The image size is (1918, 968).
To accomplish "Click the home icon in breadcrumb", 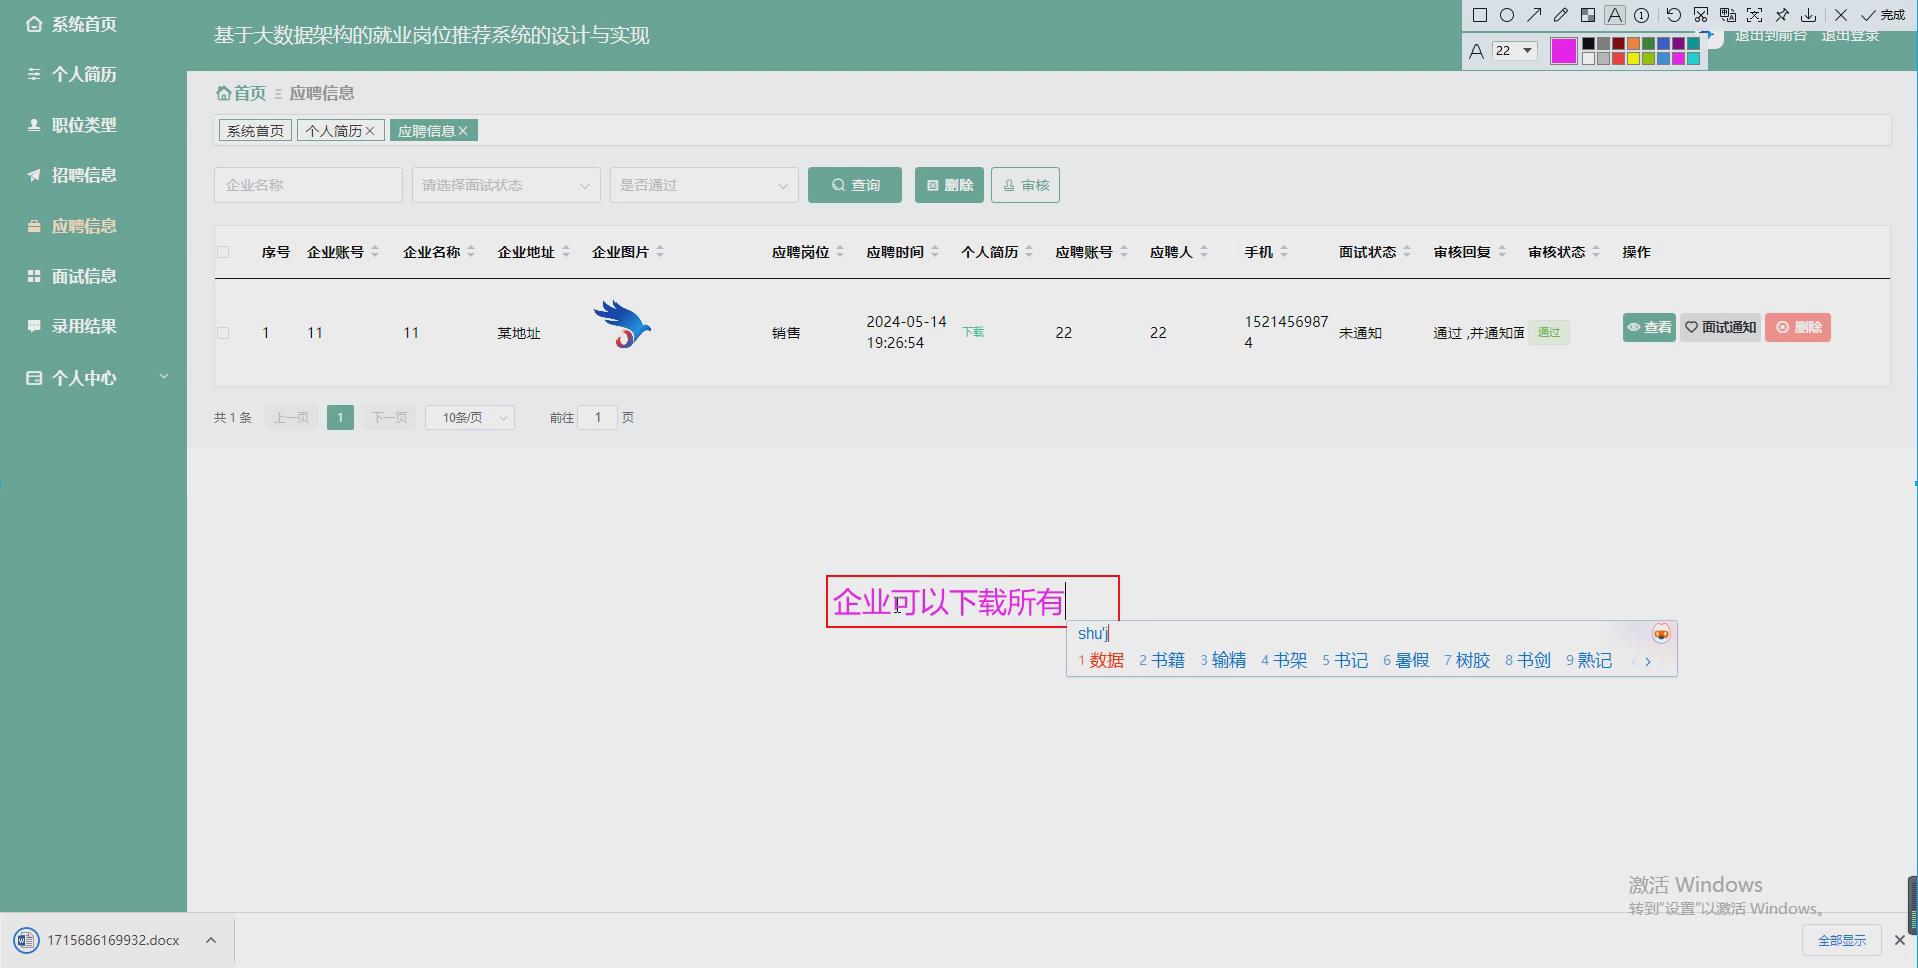I will point(224,93).
